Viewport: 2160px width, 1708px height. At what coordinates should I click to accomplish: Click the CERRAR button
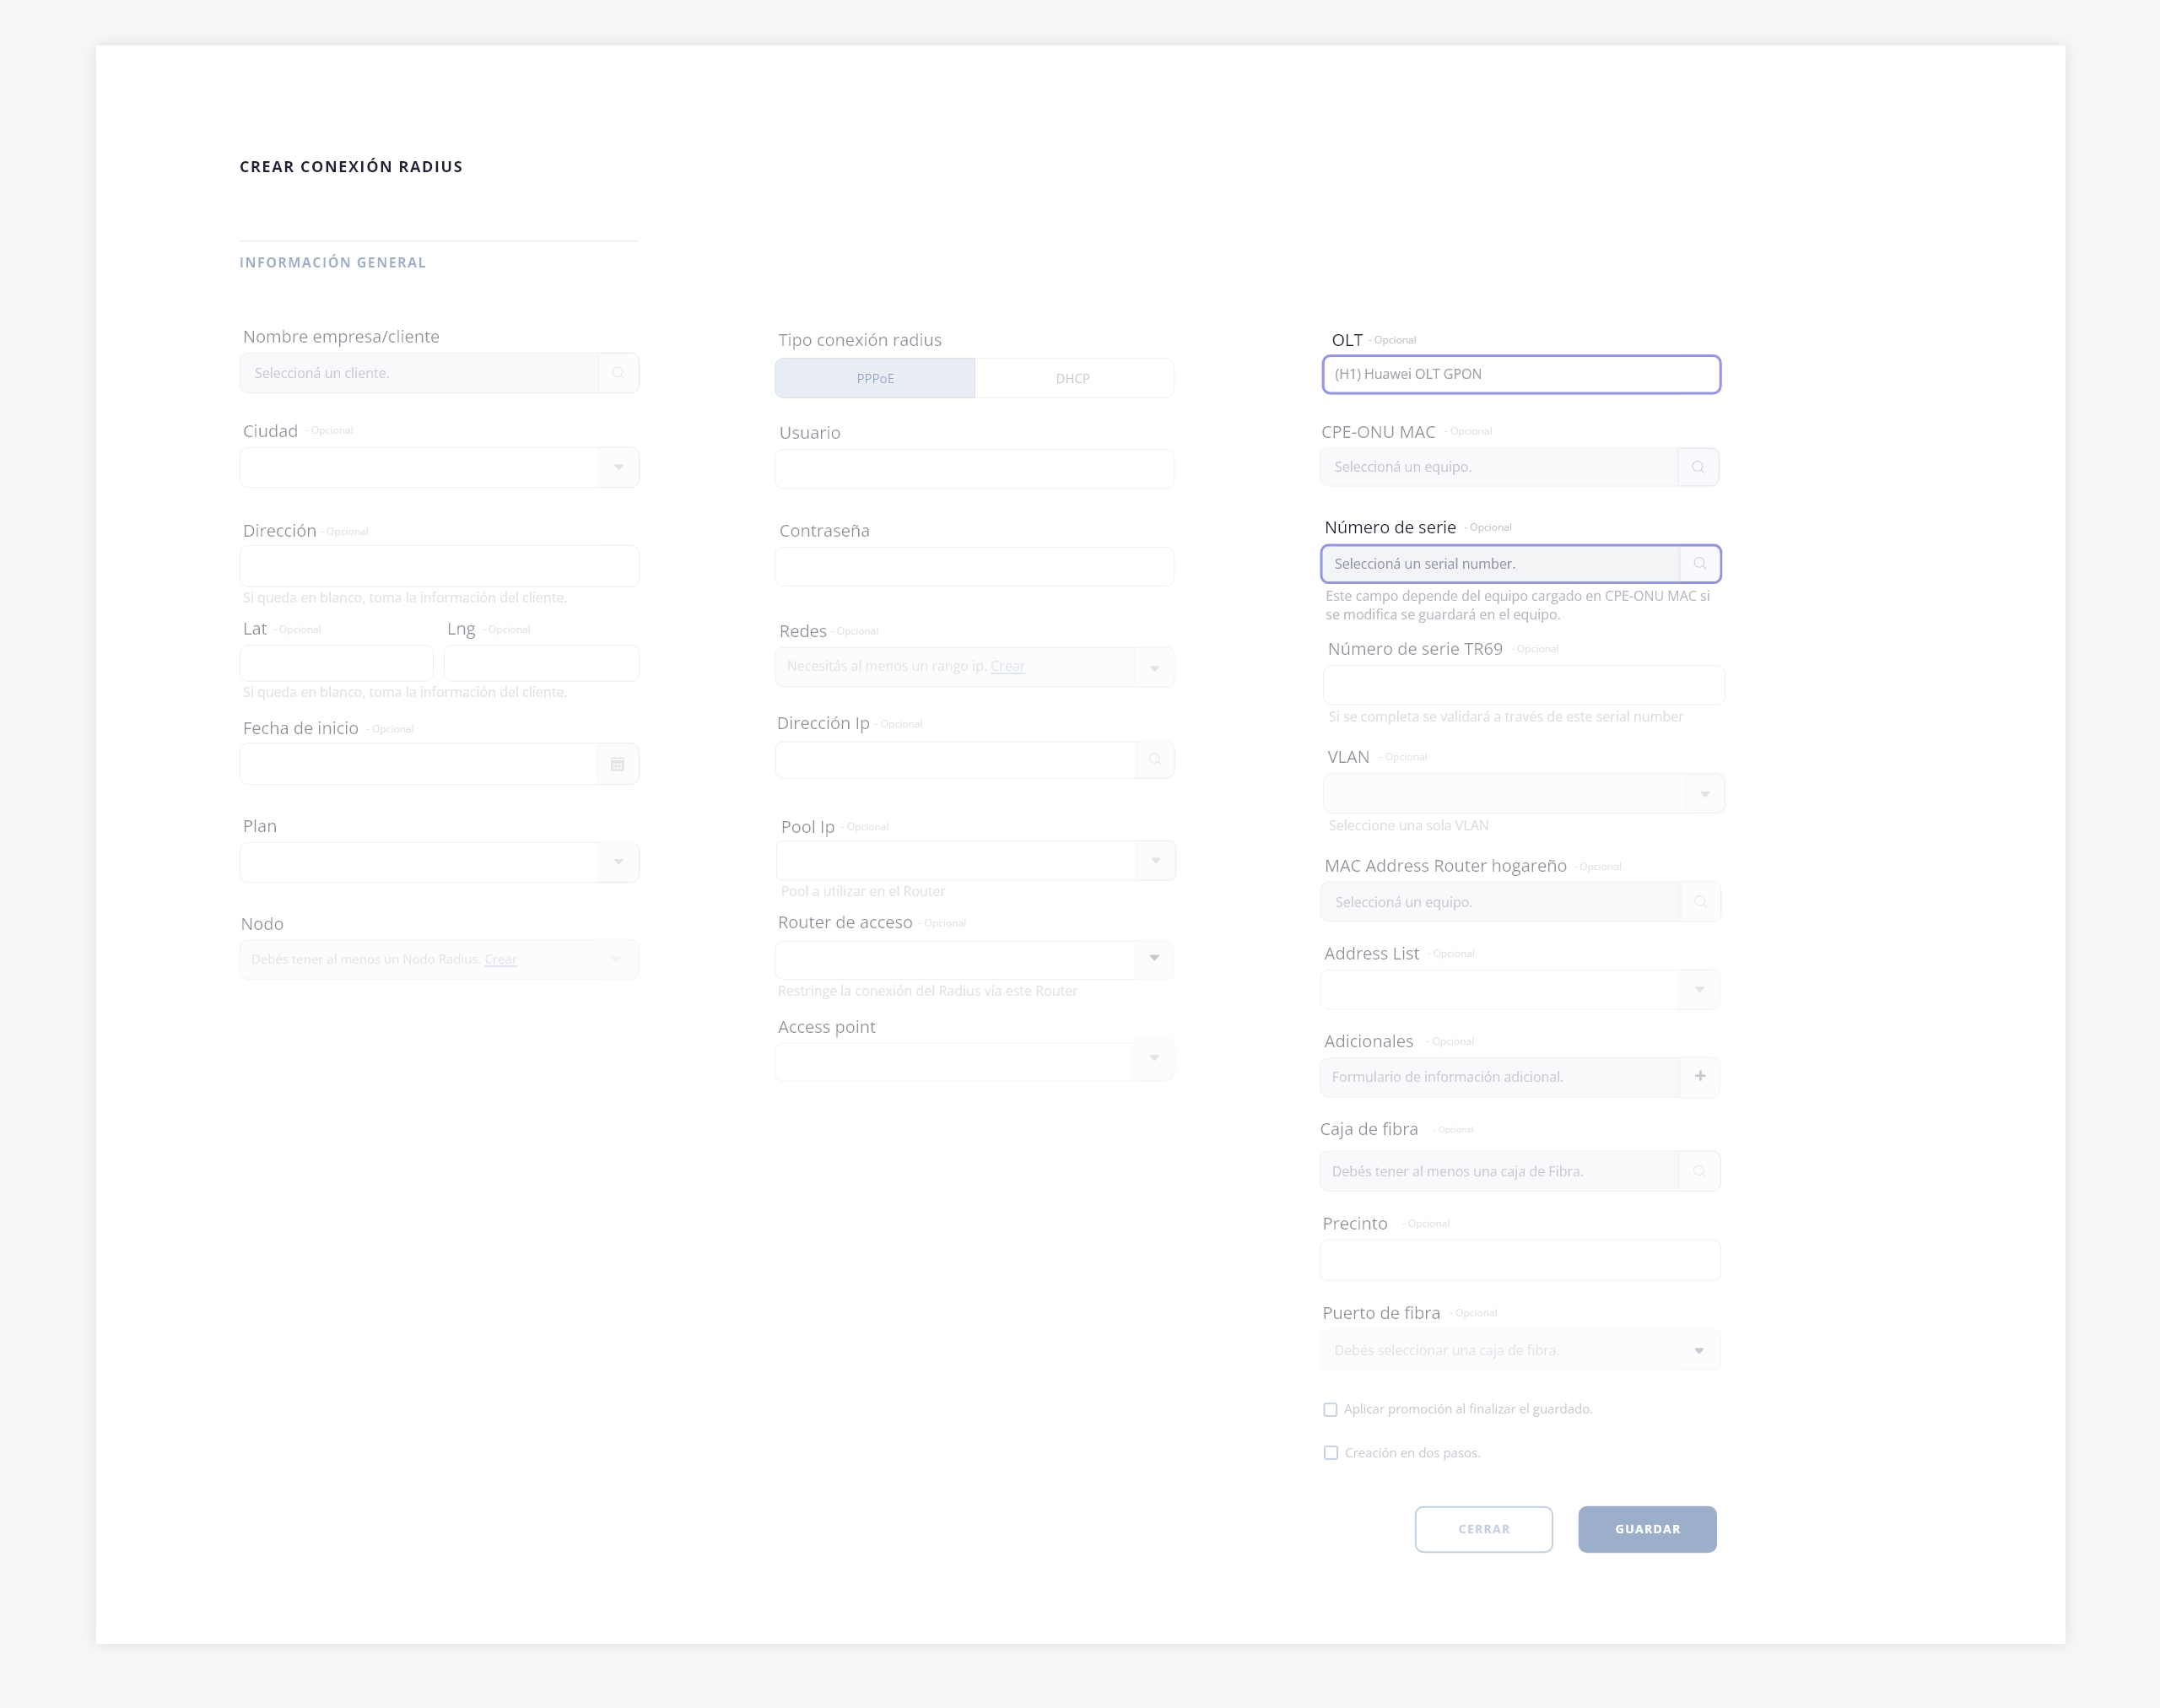point(1483,1529)
